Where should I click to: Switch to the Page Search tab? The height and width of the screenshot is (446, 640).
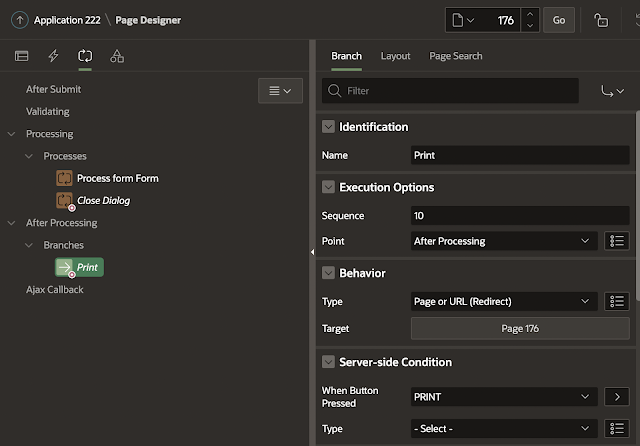(454, 57)
